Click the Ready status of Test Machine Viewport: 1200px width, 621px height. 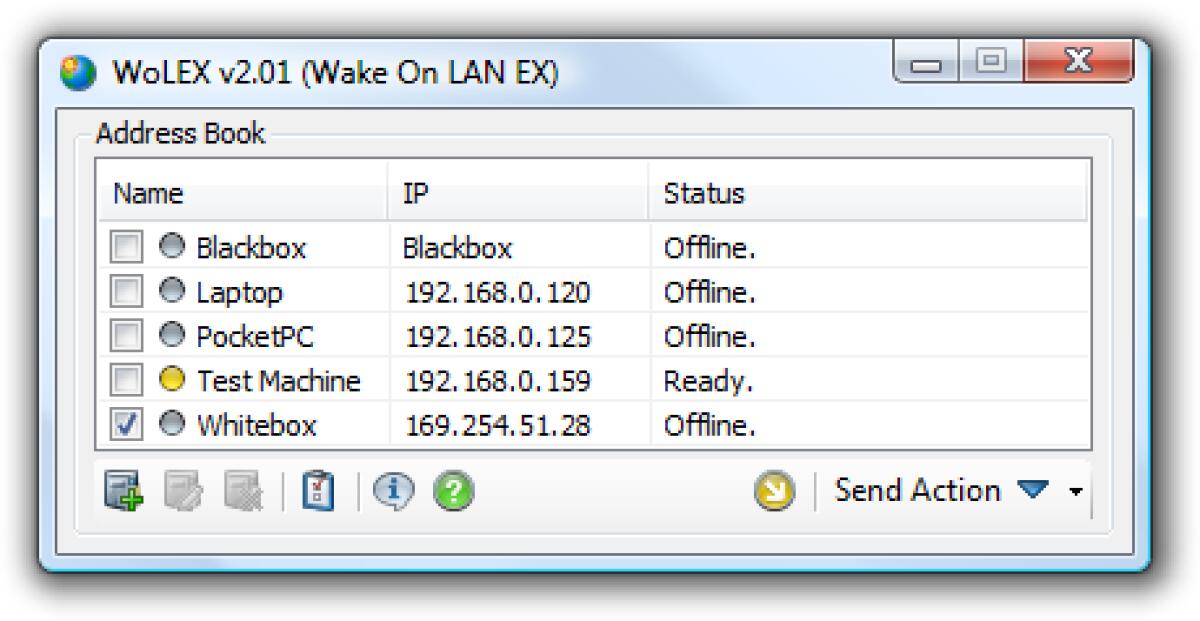tap(708, 382)
